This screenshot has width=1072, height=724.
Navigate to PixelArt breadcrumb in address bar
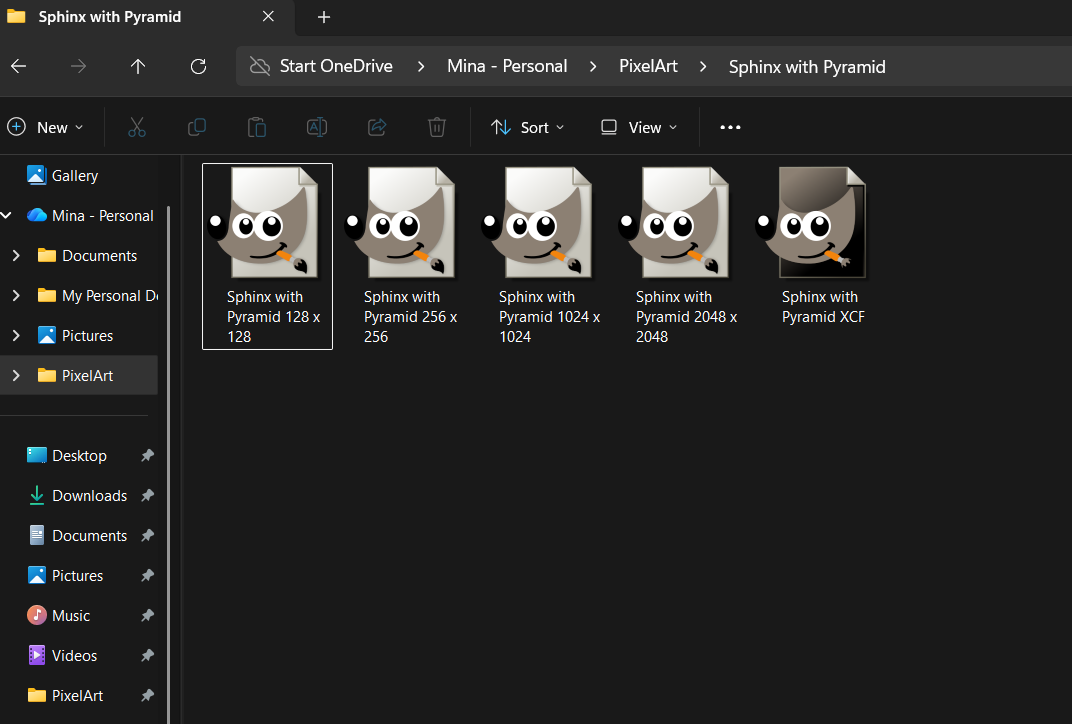(x=648, y=66)
